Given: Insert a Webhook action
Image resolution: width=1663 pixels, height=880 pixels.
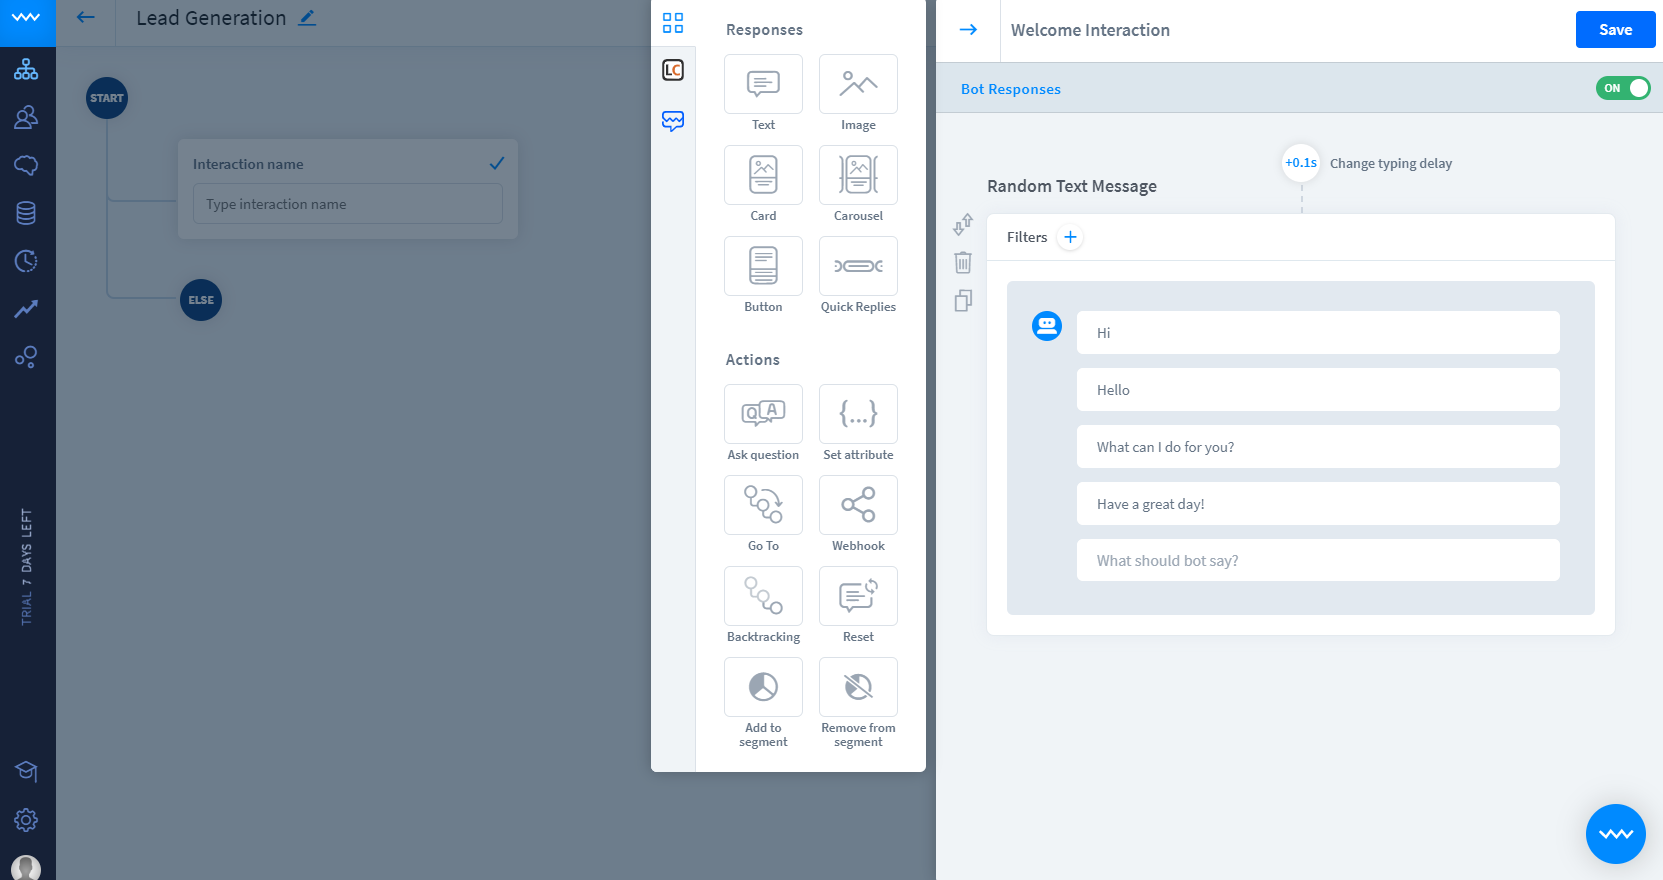Looking at the screenshot, I should (x=858, y=505).
